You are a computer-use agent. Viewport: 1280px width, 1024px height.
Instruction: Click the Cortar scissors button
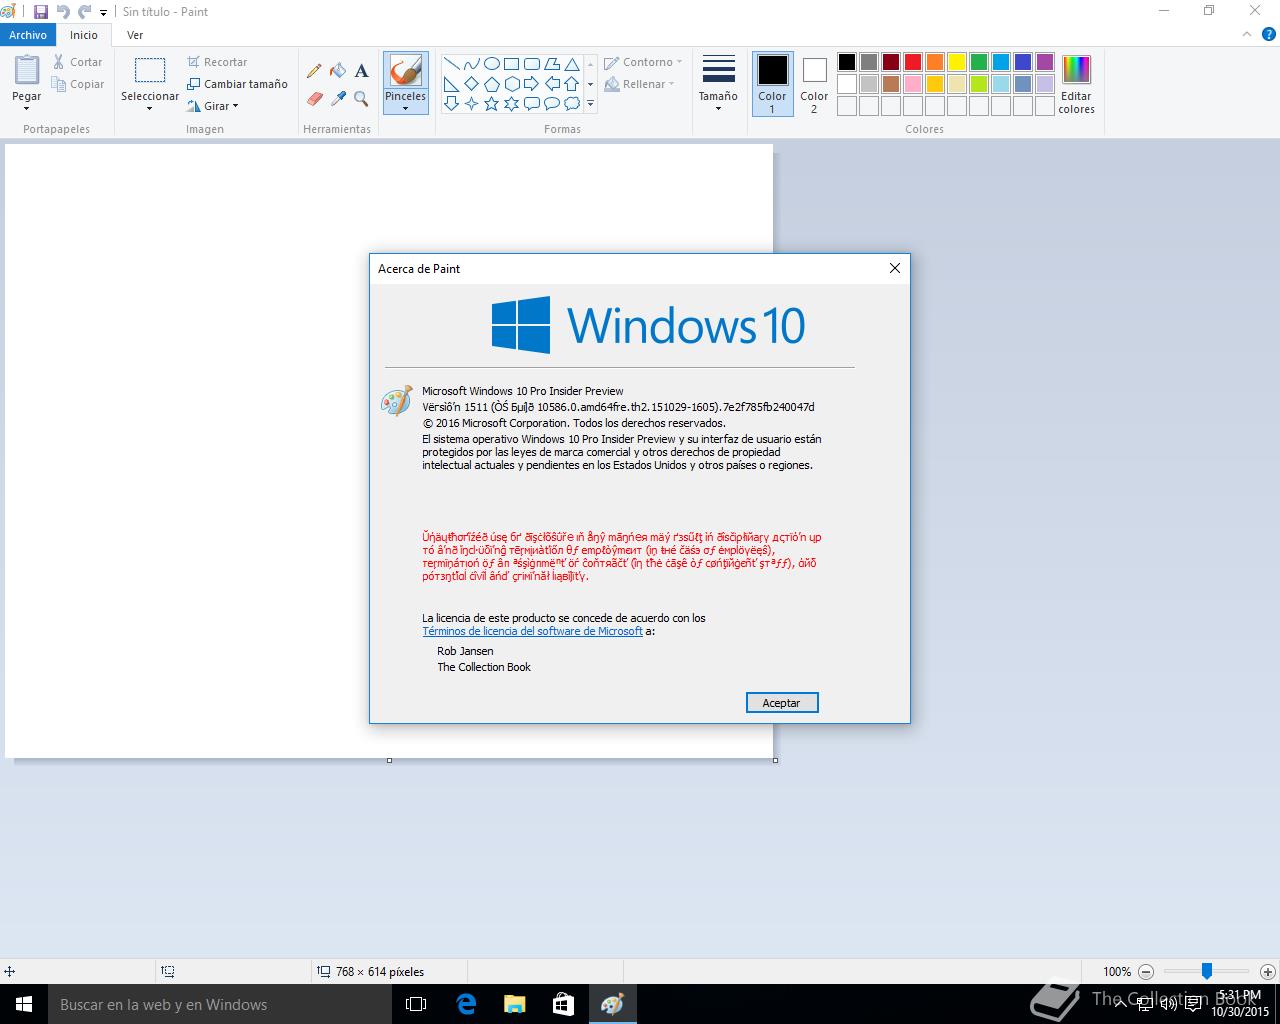[x=78, y=62]
